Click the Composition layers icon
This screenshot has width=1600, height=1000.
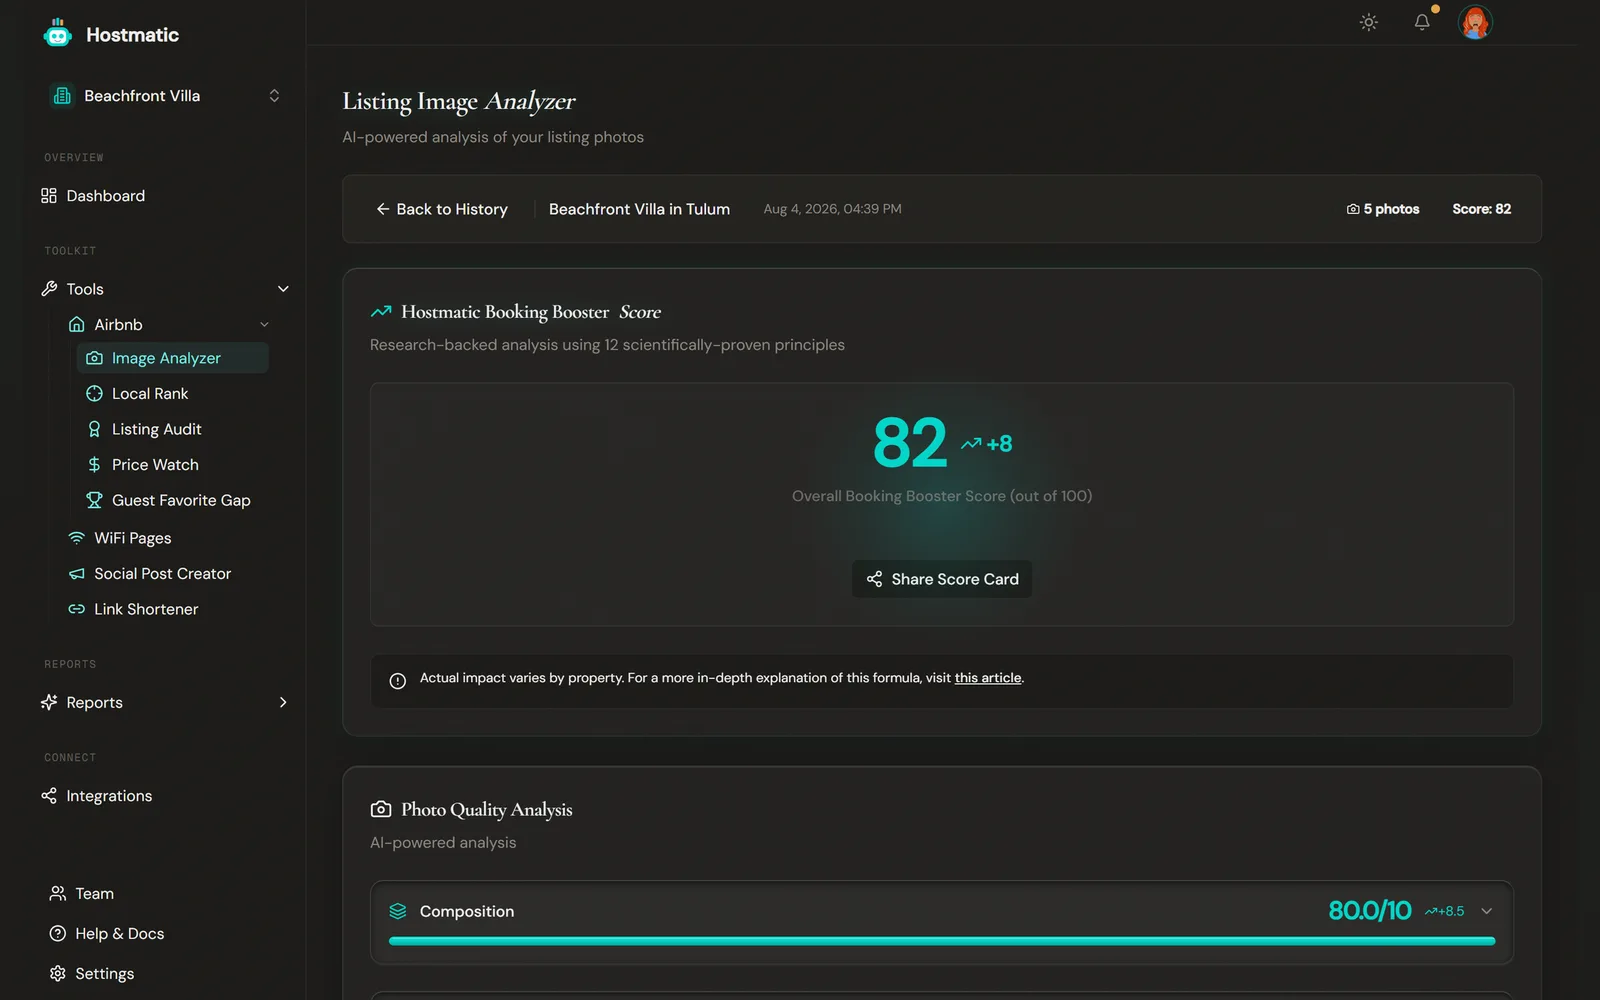(x=398, y=911)
